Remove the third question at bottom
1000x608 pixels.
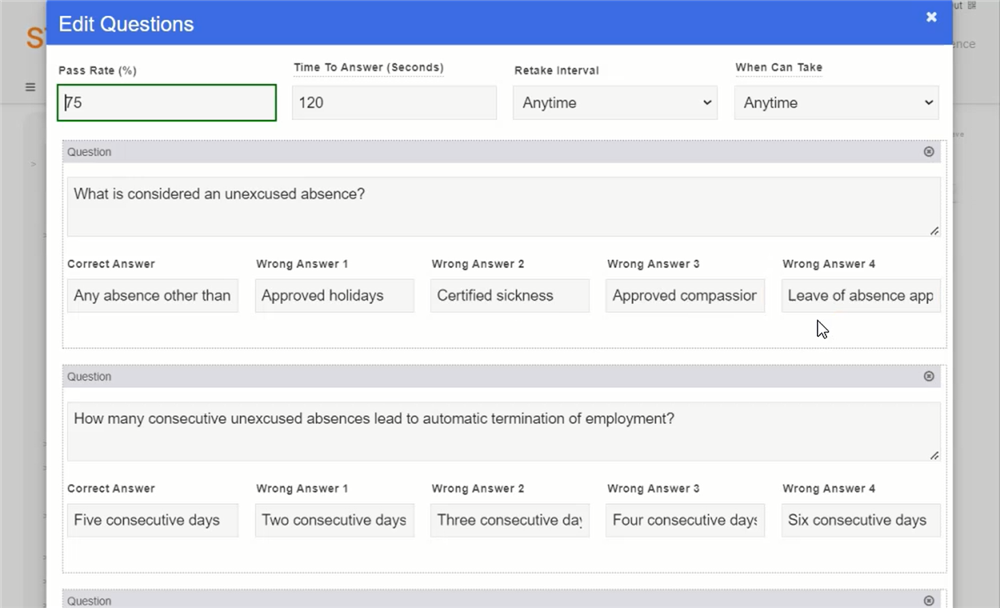[929, 601]
